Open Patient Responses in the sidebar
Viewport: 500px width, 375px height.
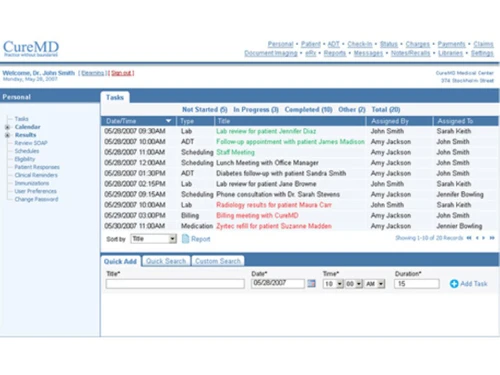coord(37,167)
